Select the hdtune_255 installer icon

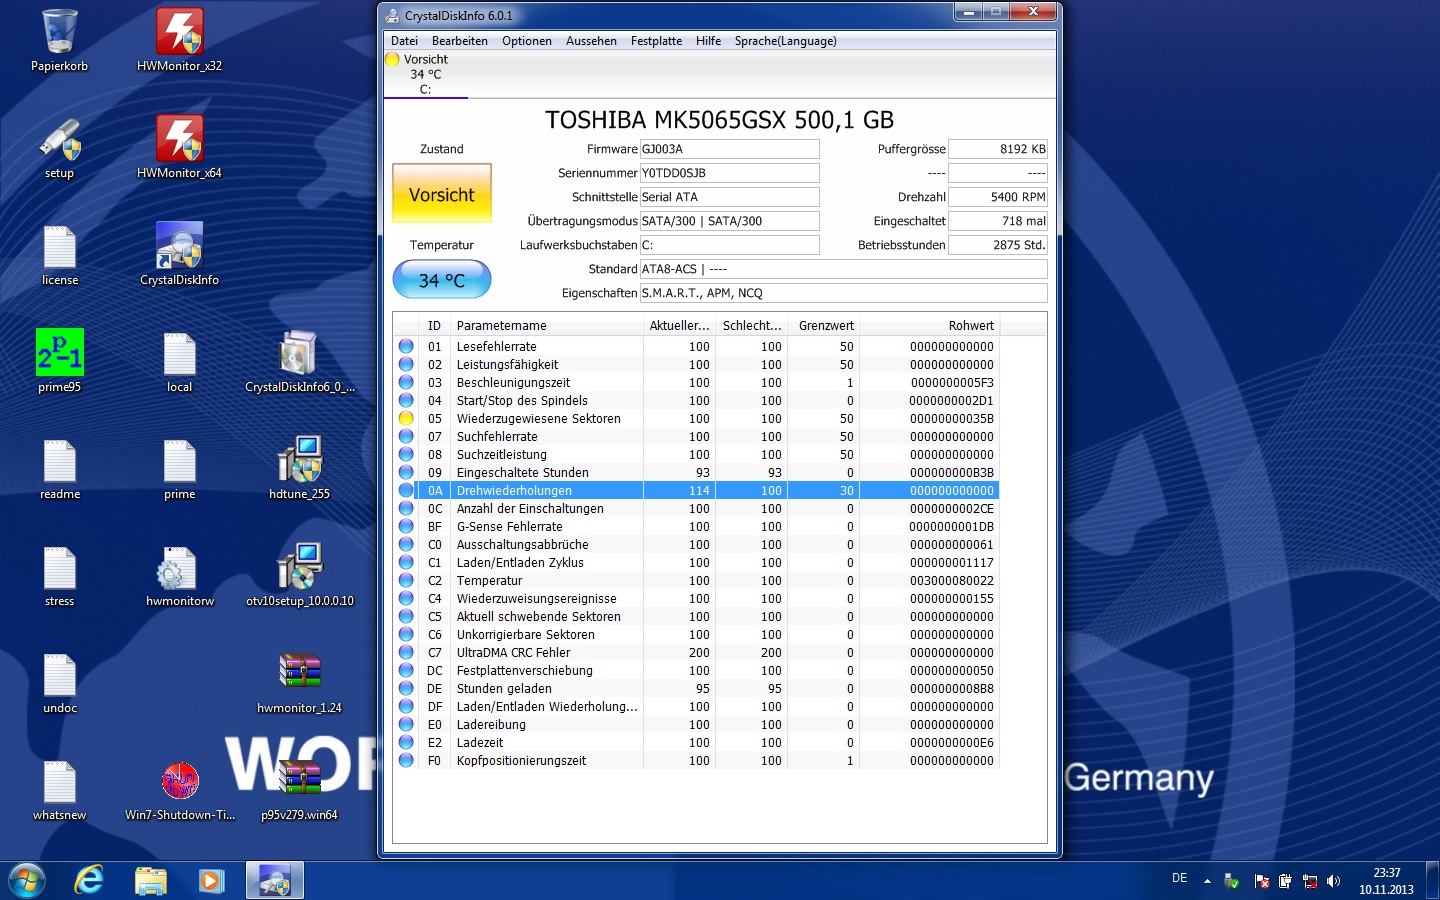click(x=300, y=468)
